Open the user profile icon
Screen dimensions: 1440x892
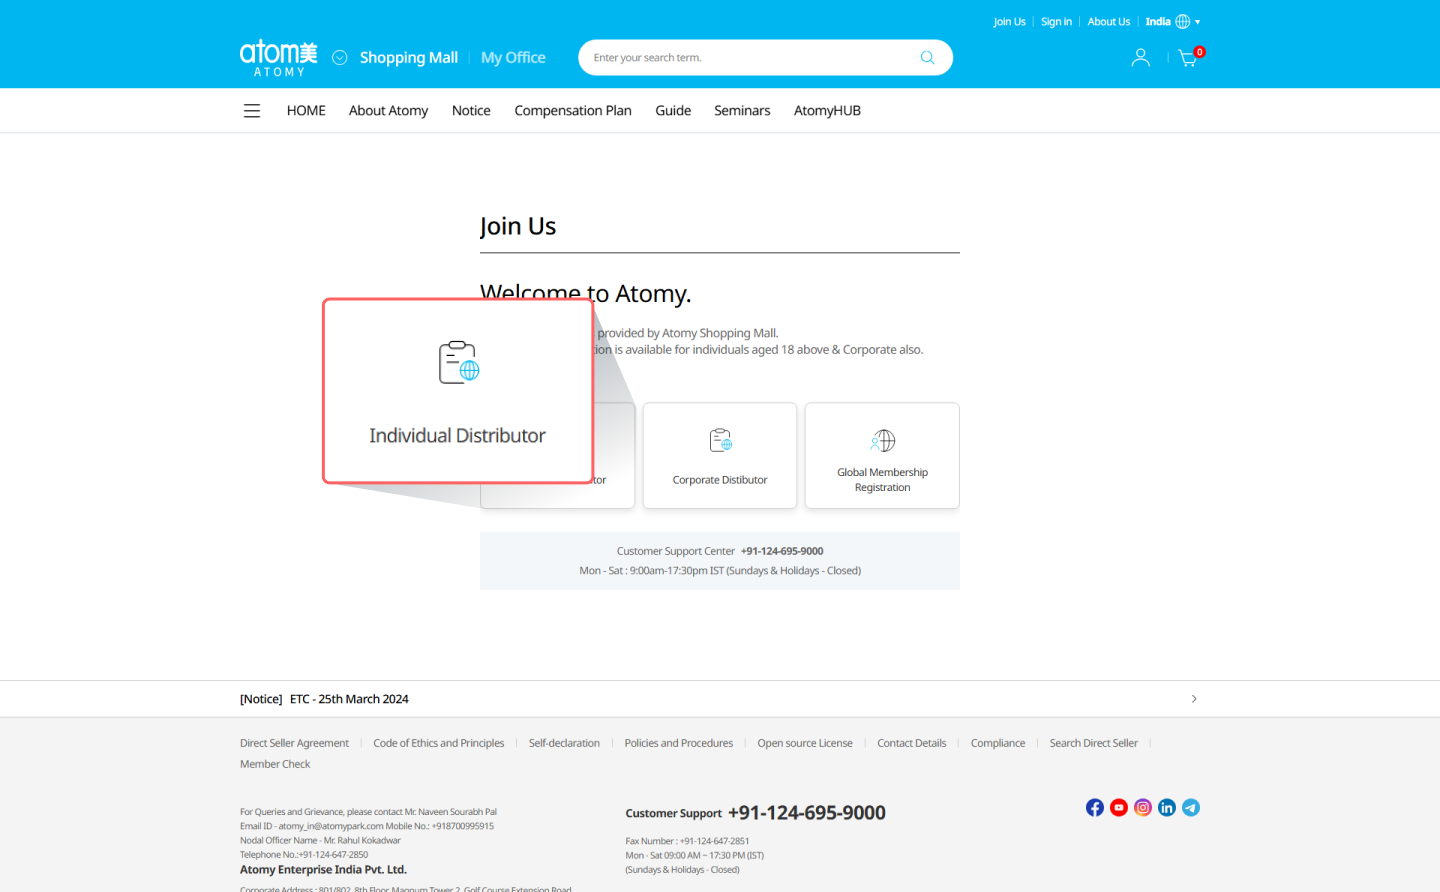point(1140,57)
